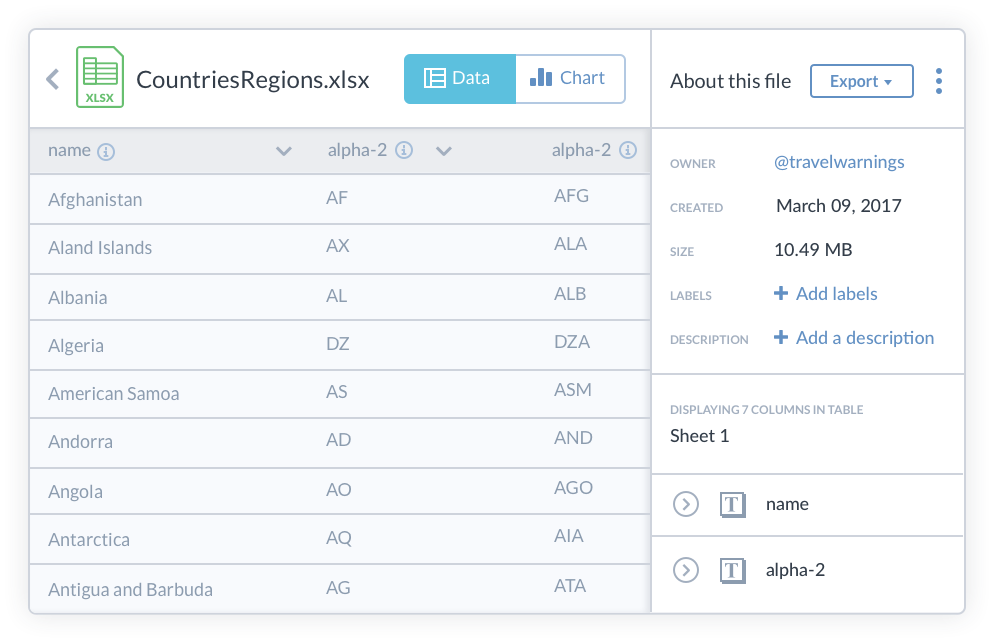The width and height of the screenshot is (994, 644).
Task: Expand the name column details in sidebar
Action: point(685,505)
